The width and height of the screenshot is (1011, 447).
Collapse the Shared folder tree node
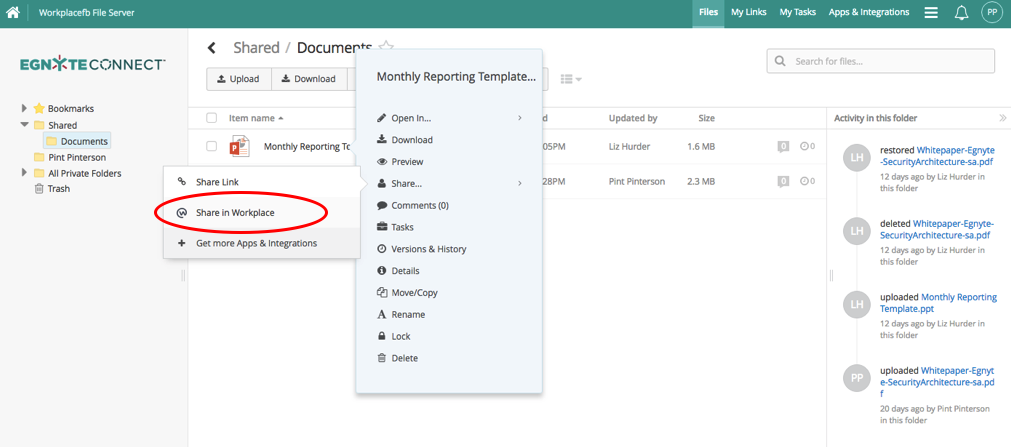pos(24,125)
